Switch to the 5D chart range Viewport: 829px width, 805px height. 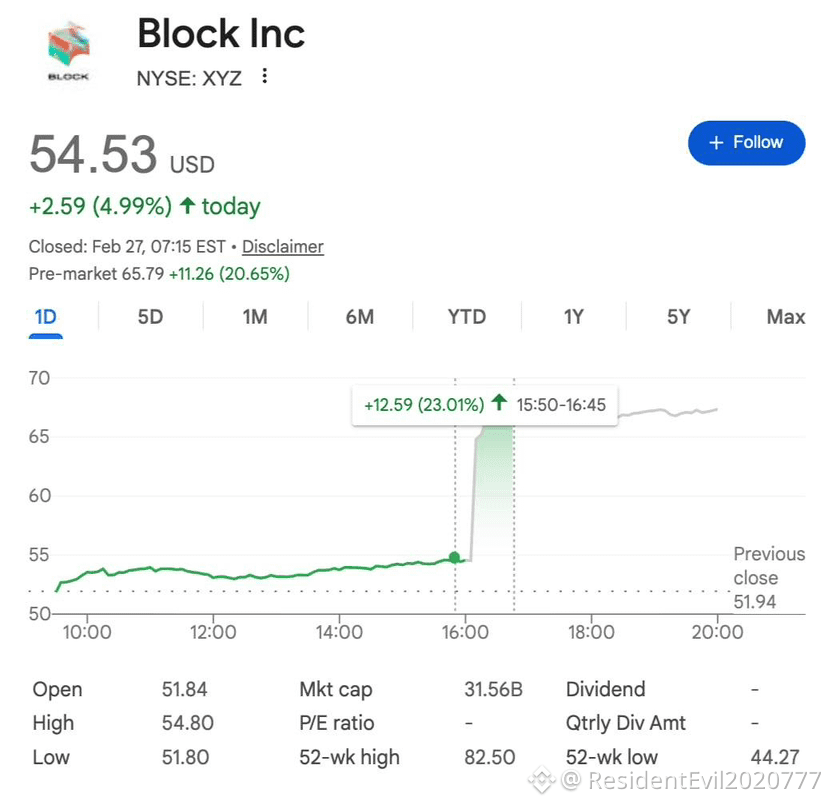[x=150, y=317]
